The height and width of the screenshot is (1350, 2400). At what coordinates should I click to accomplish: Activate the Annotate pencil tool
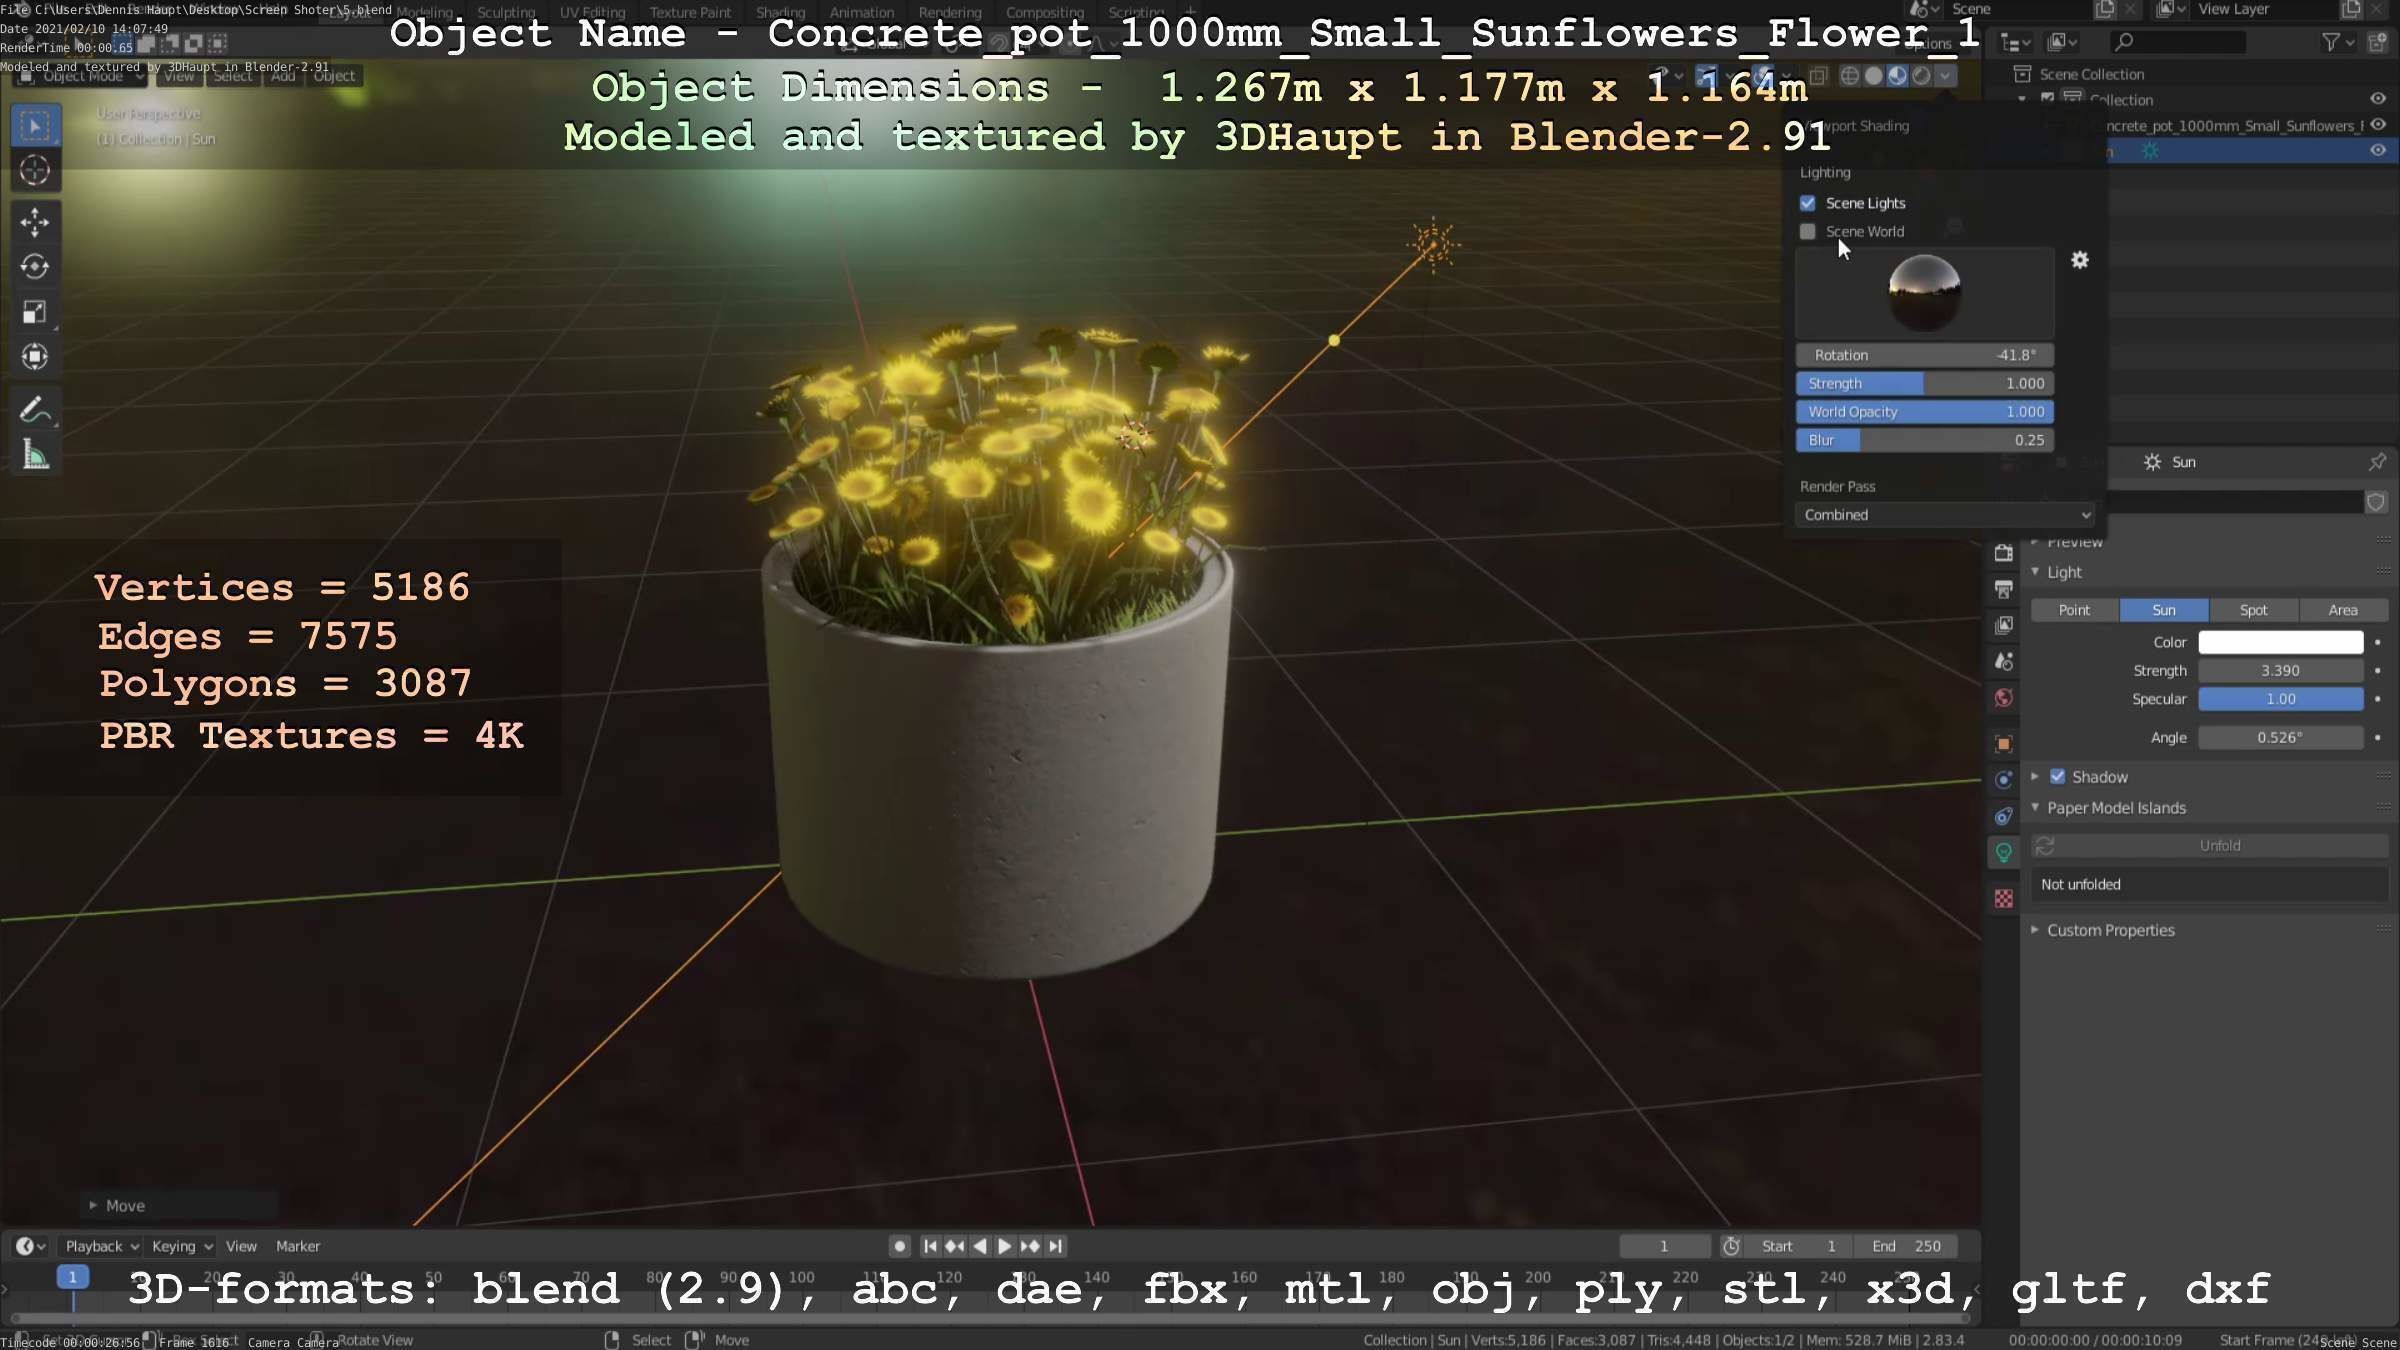coord(35,409)
